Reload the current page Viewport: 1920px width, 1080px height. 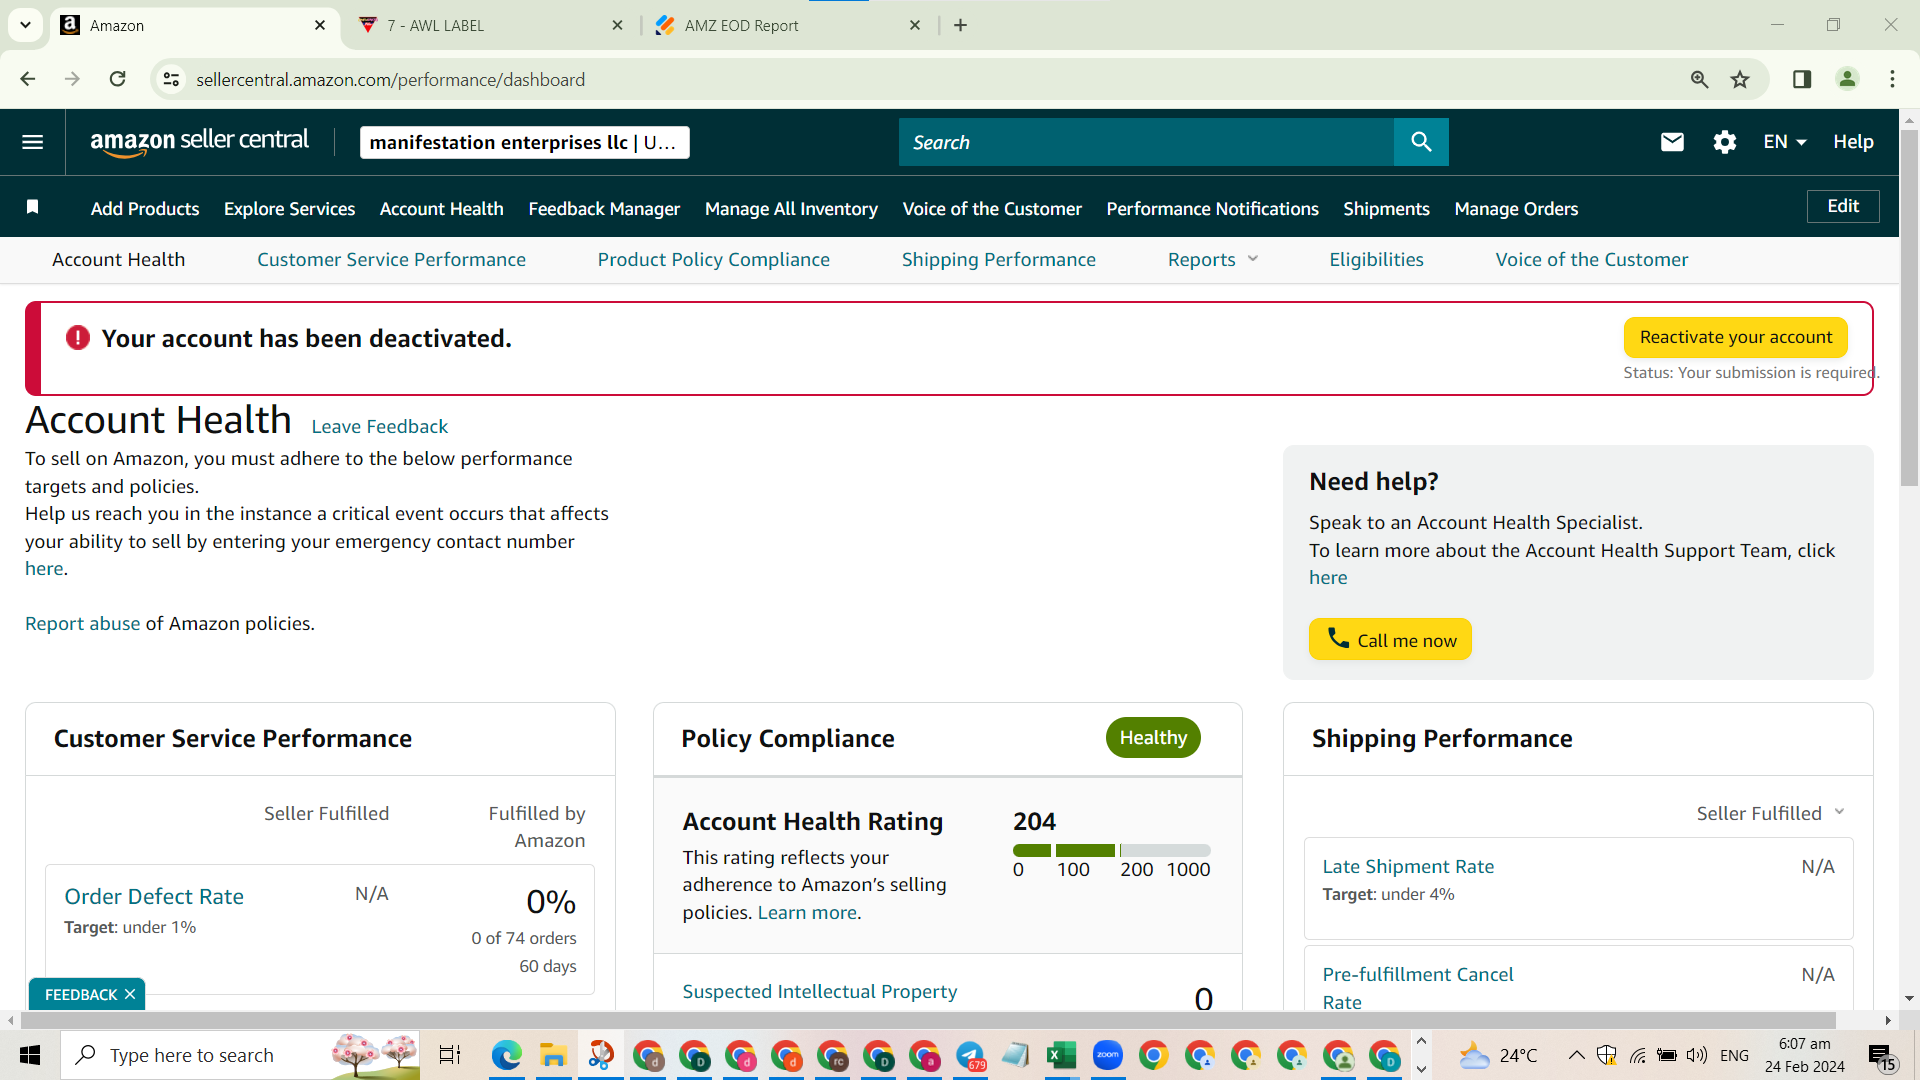[118, 79]
